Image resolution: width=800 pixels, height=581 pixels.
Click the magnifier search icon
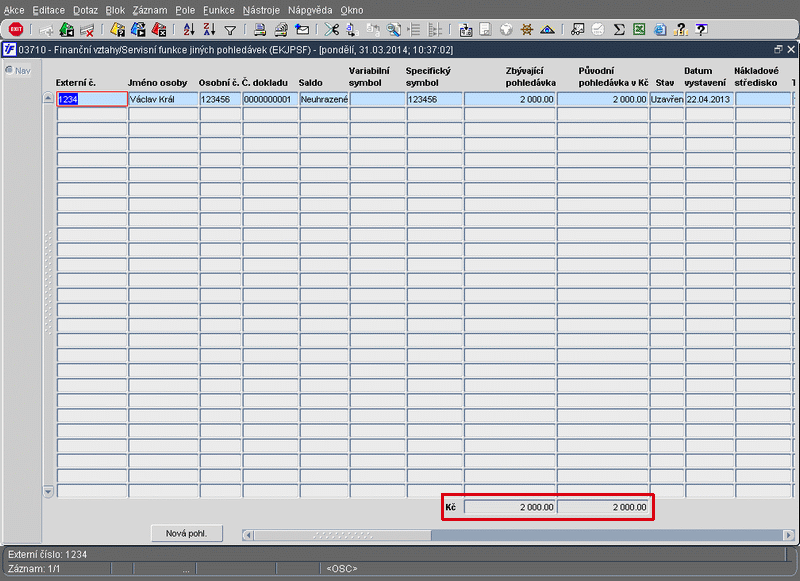(x=393, y=30)
